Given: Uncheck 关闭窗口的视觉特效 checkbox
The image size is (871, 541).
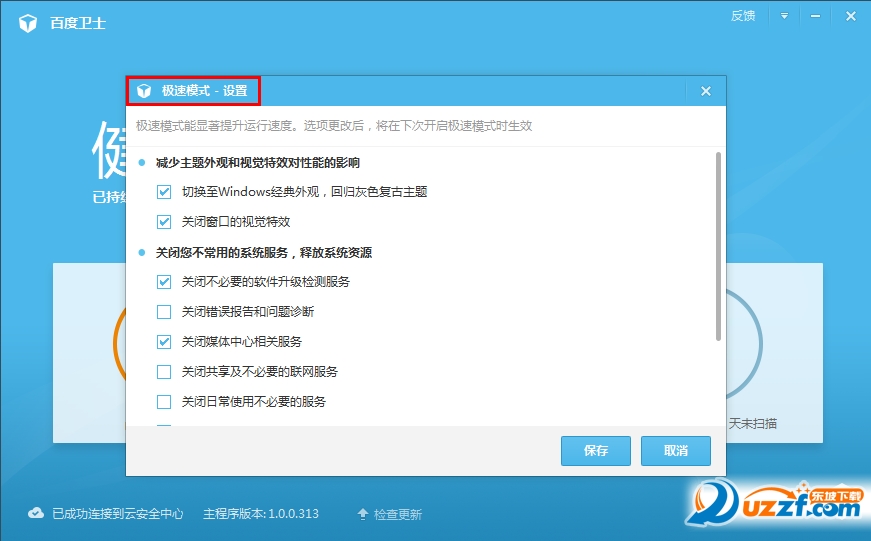Looking at the screenshot, I should (165, 222).
